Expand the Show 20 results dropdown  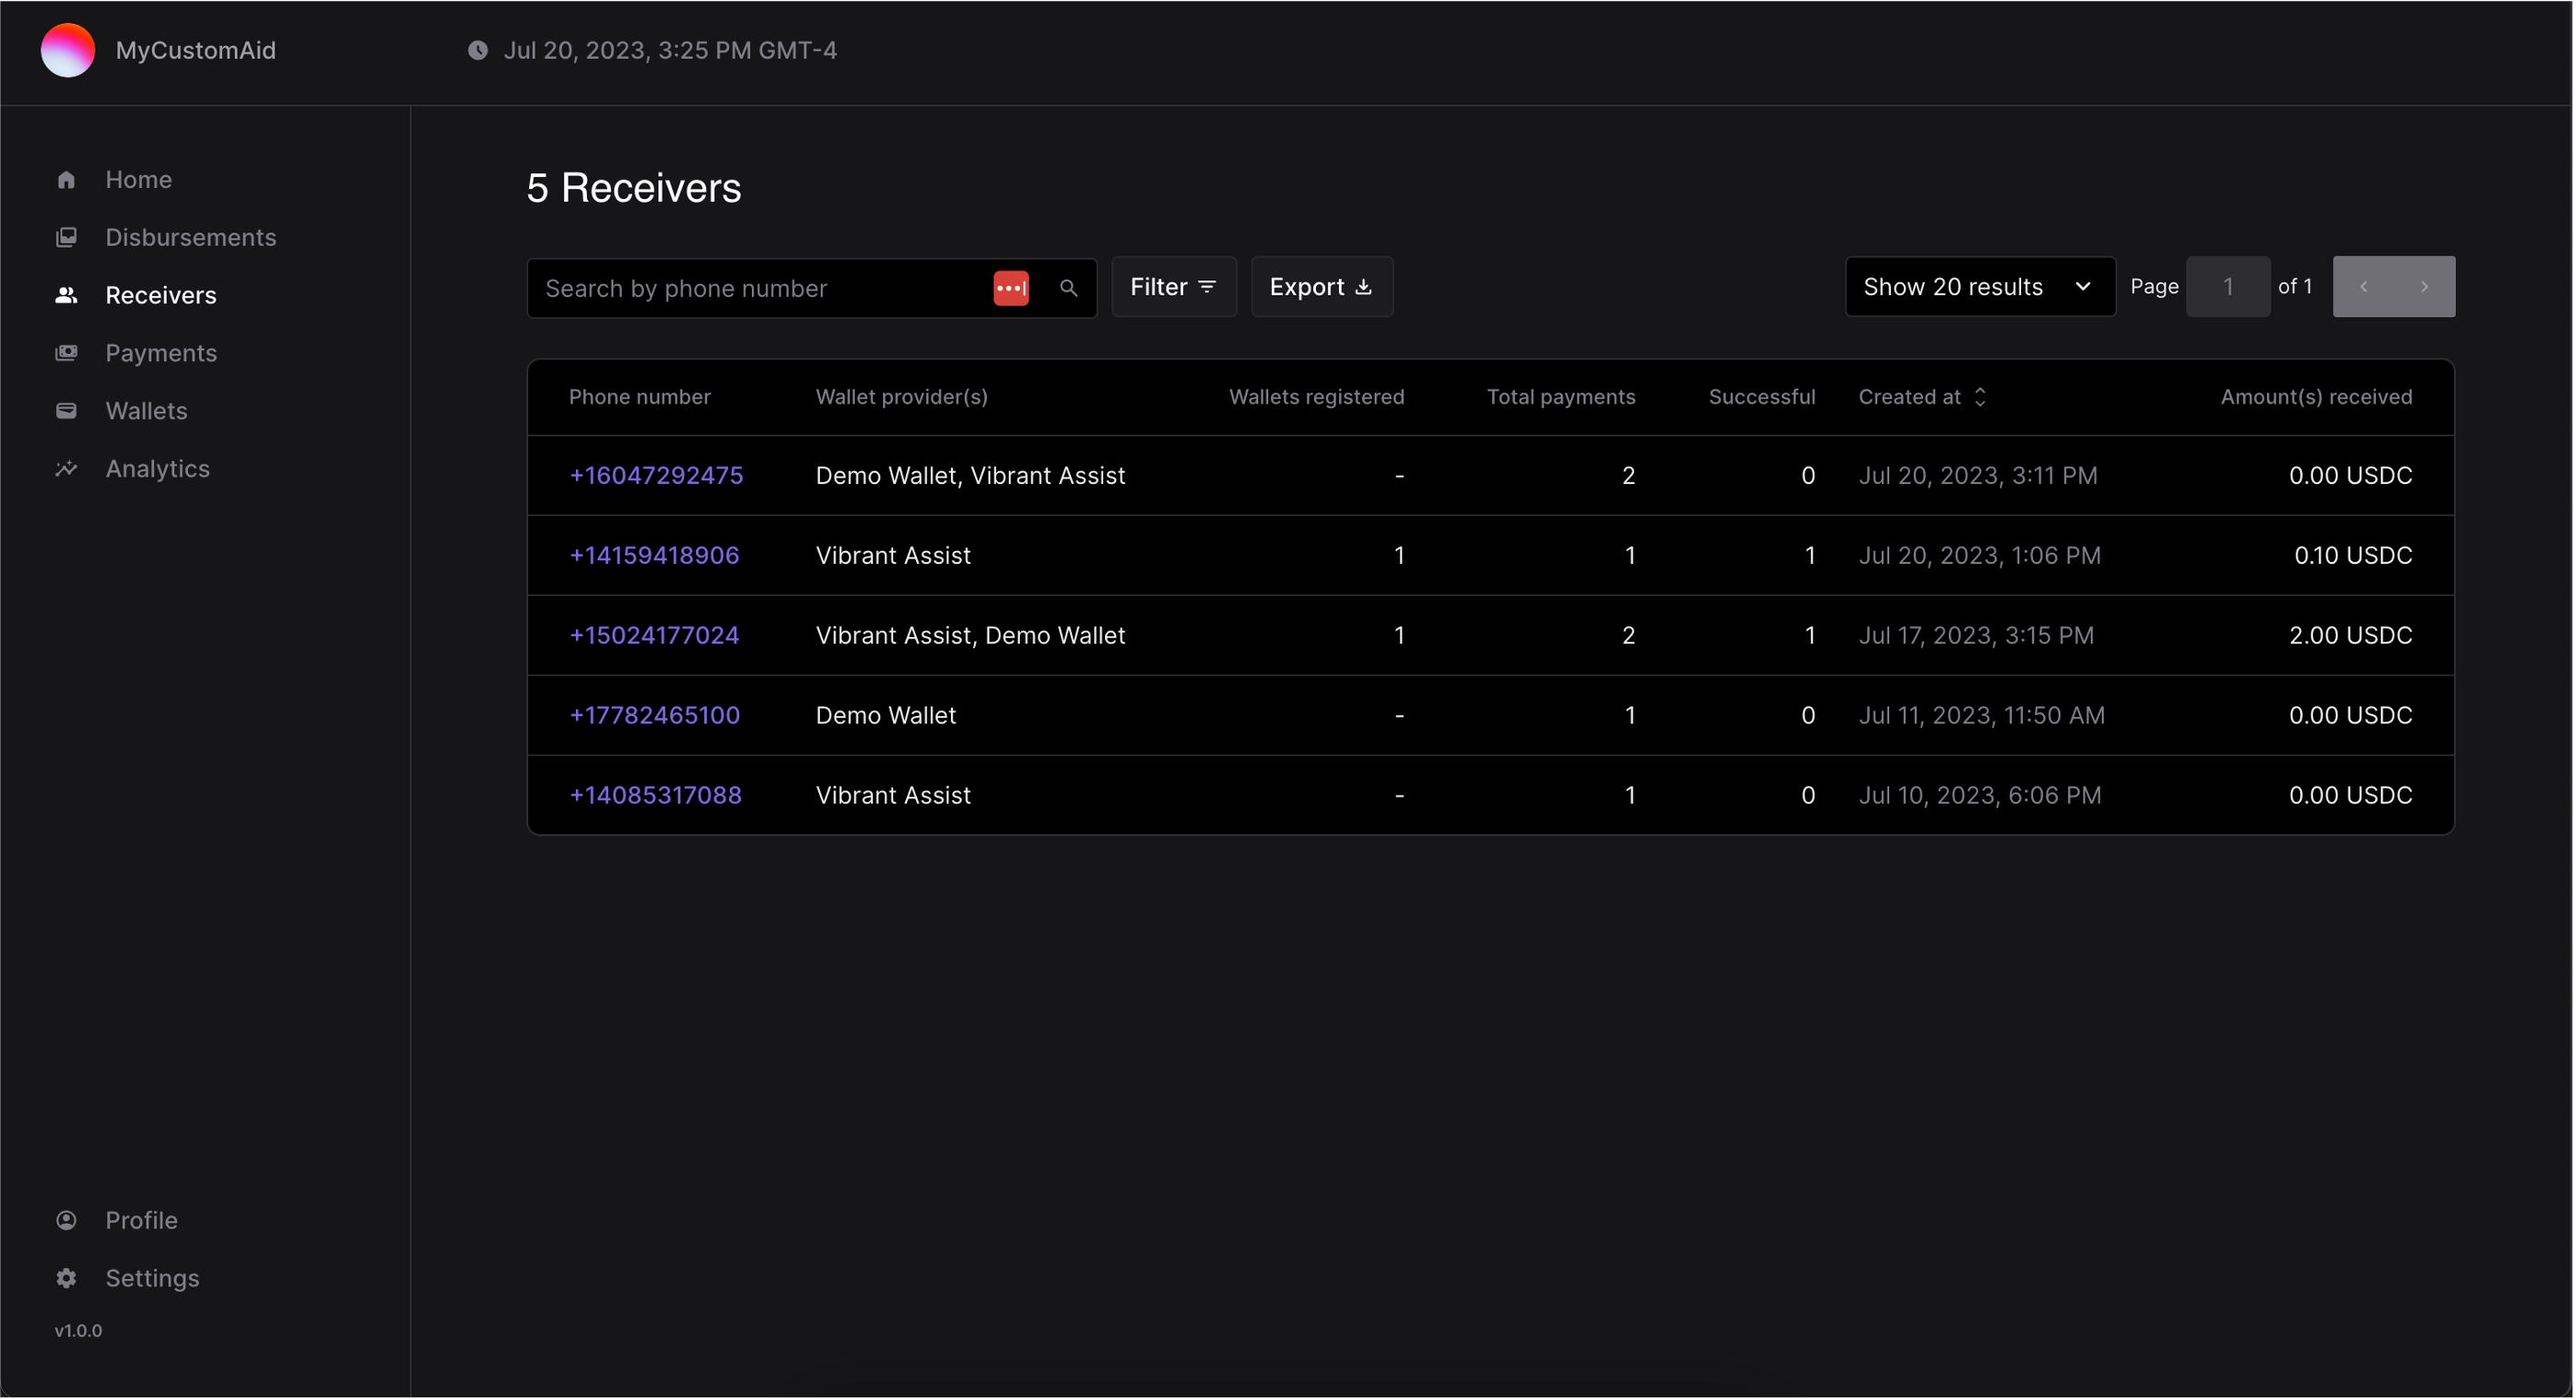point(1979,287)
